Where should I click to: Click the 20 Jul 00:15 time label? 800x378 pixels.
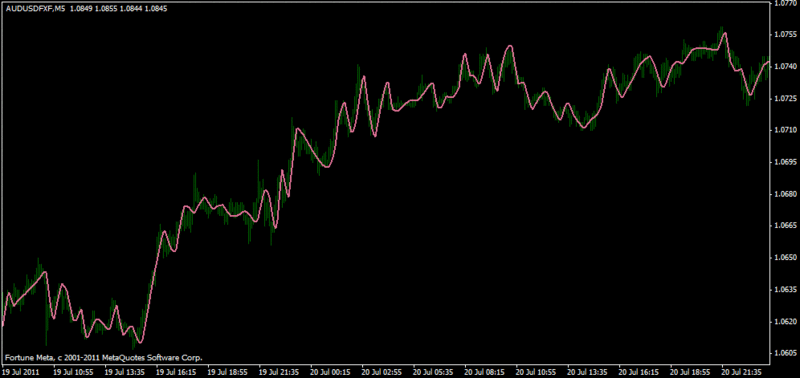pyautogui.click(x=330, y=372)
